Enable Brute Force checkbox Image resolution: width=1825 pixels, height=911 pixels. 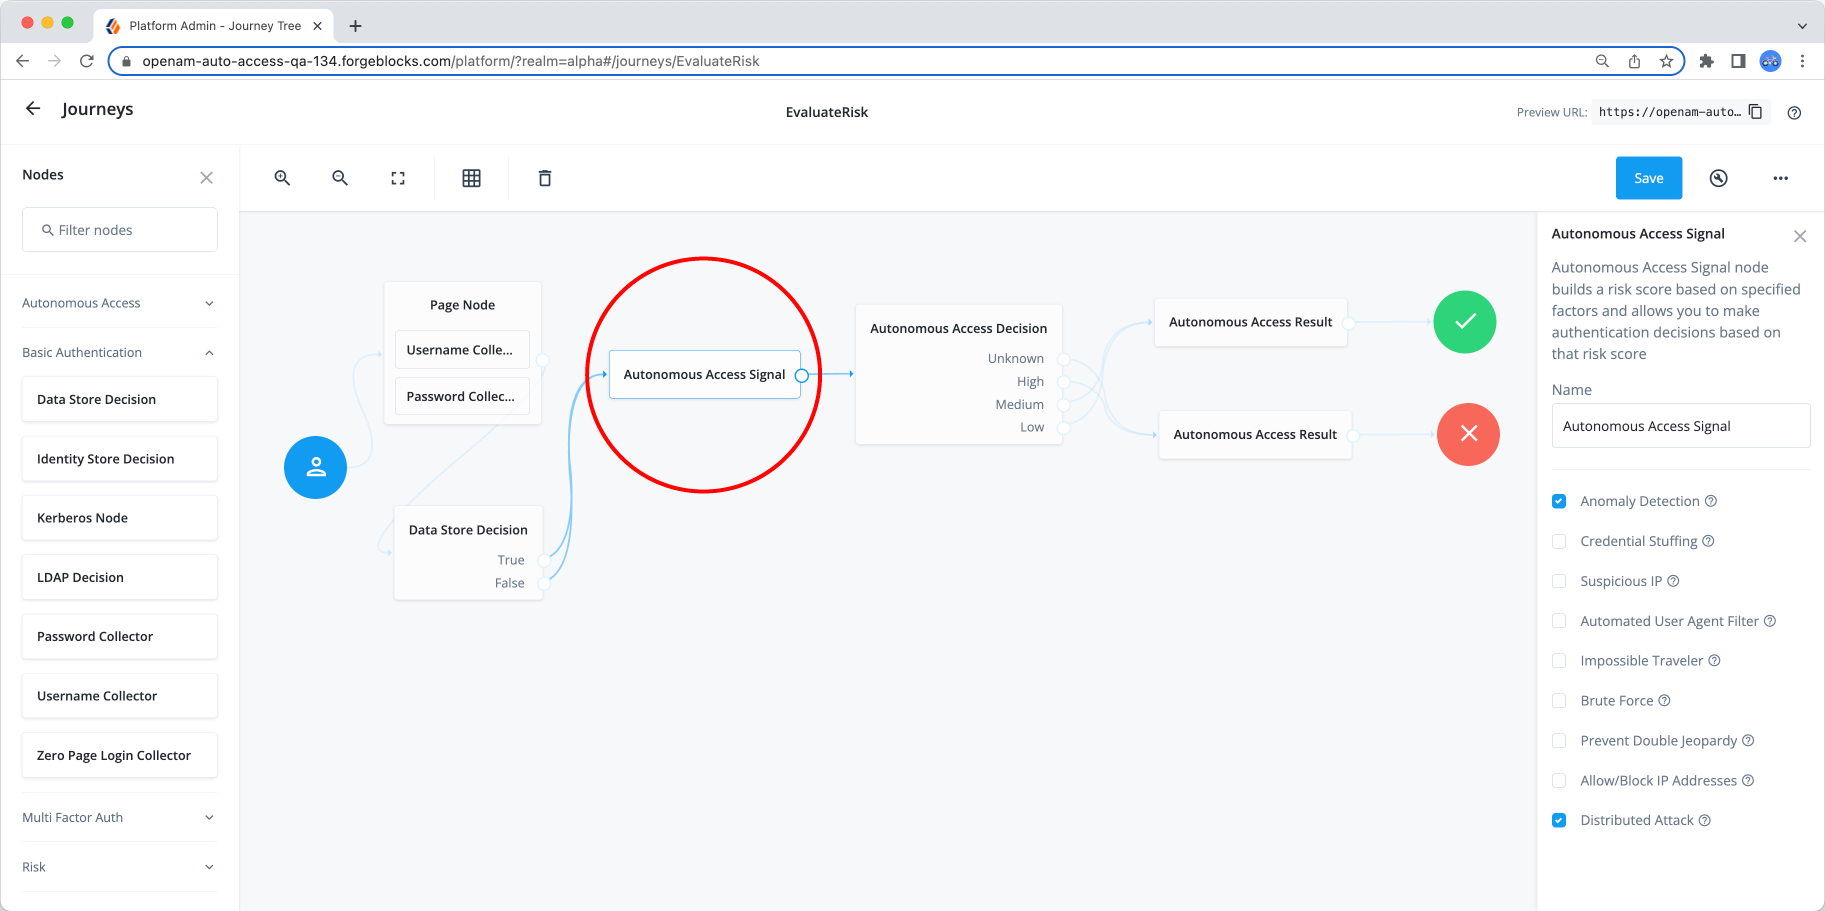coord(1559,701)
